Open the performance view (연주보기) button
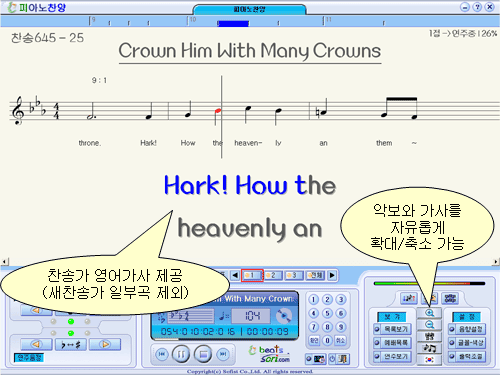This screenshot has height=375, width=500. pos(392,356)
